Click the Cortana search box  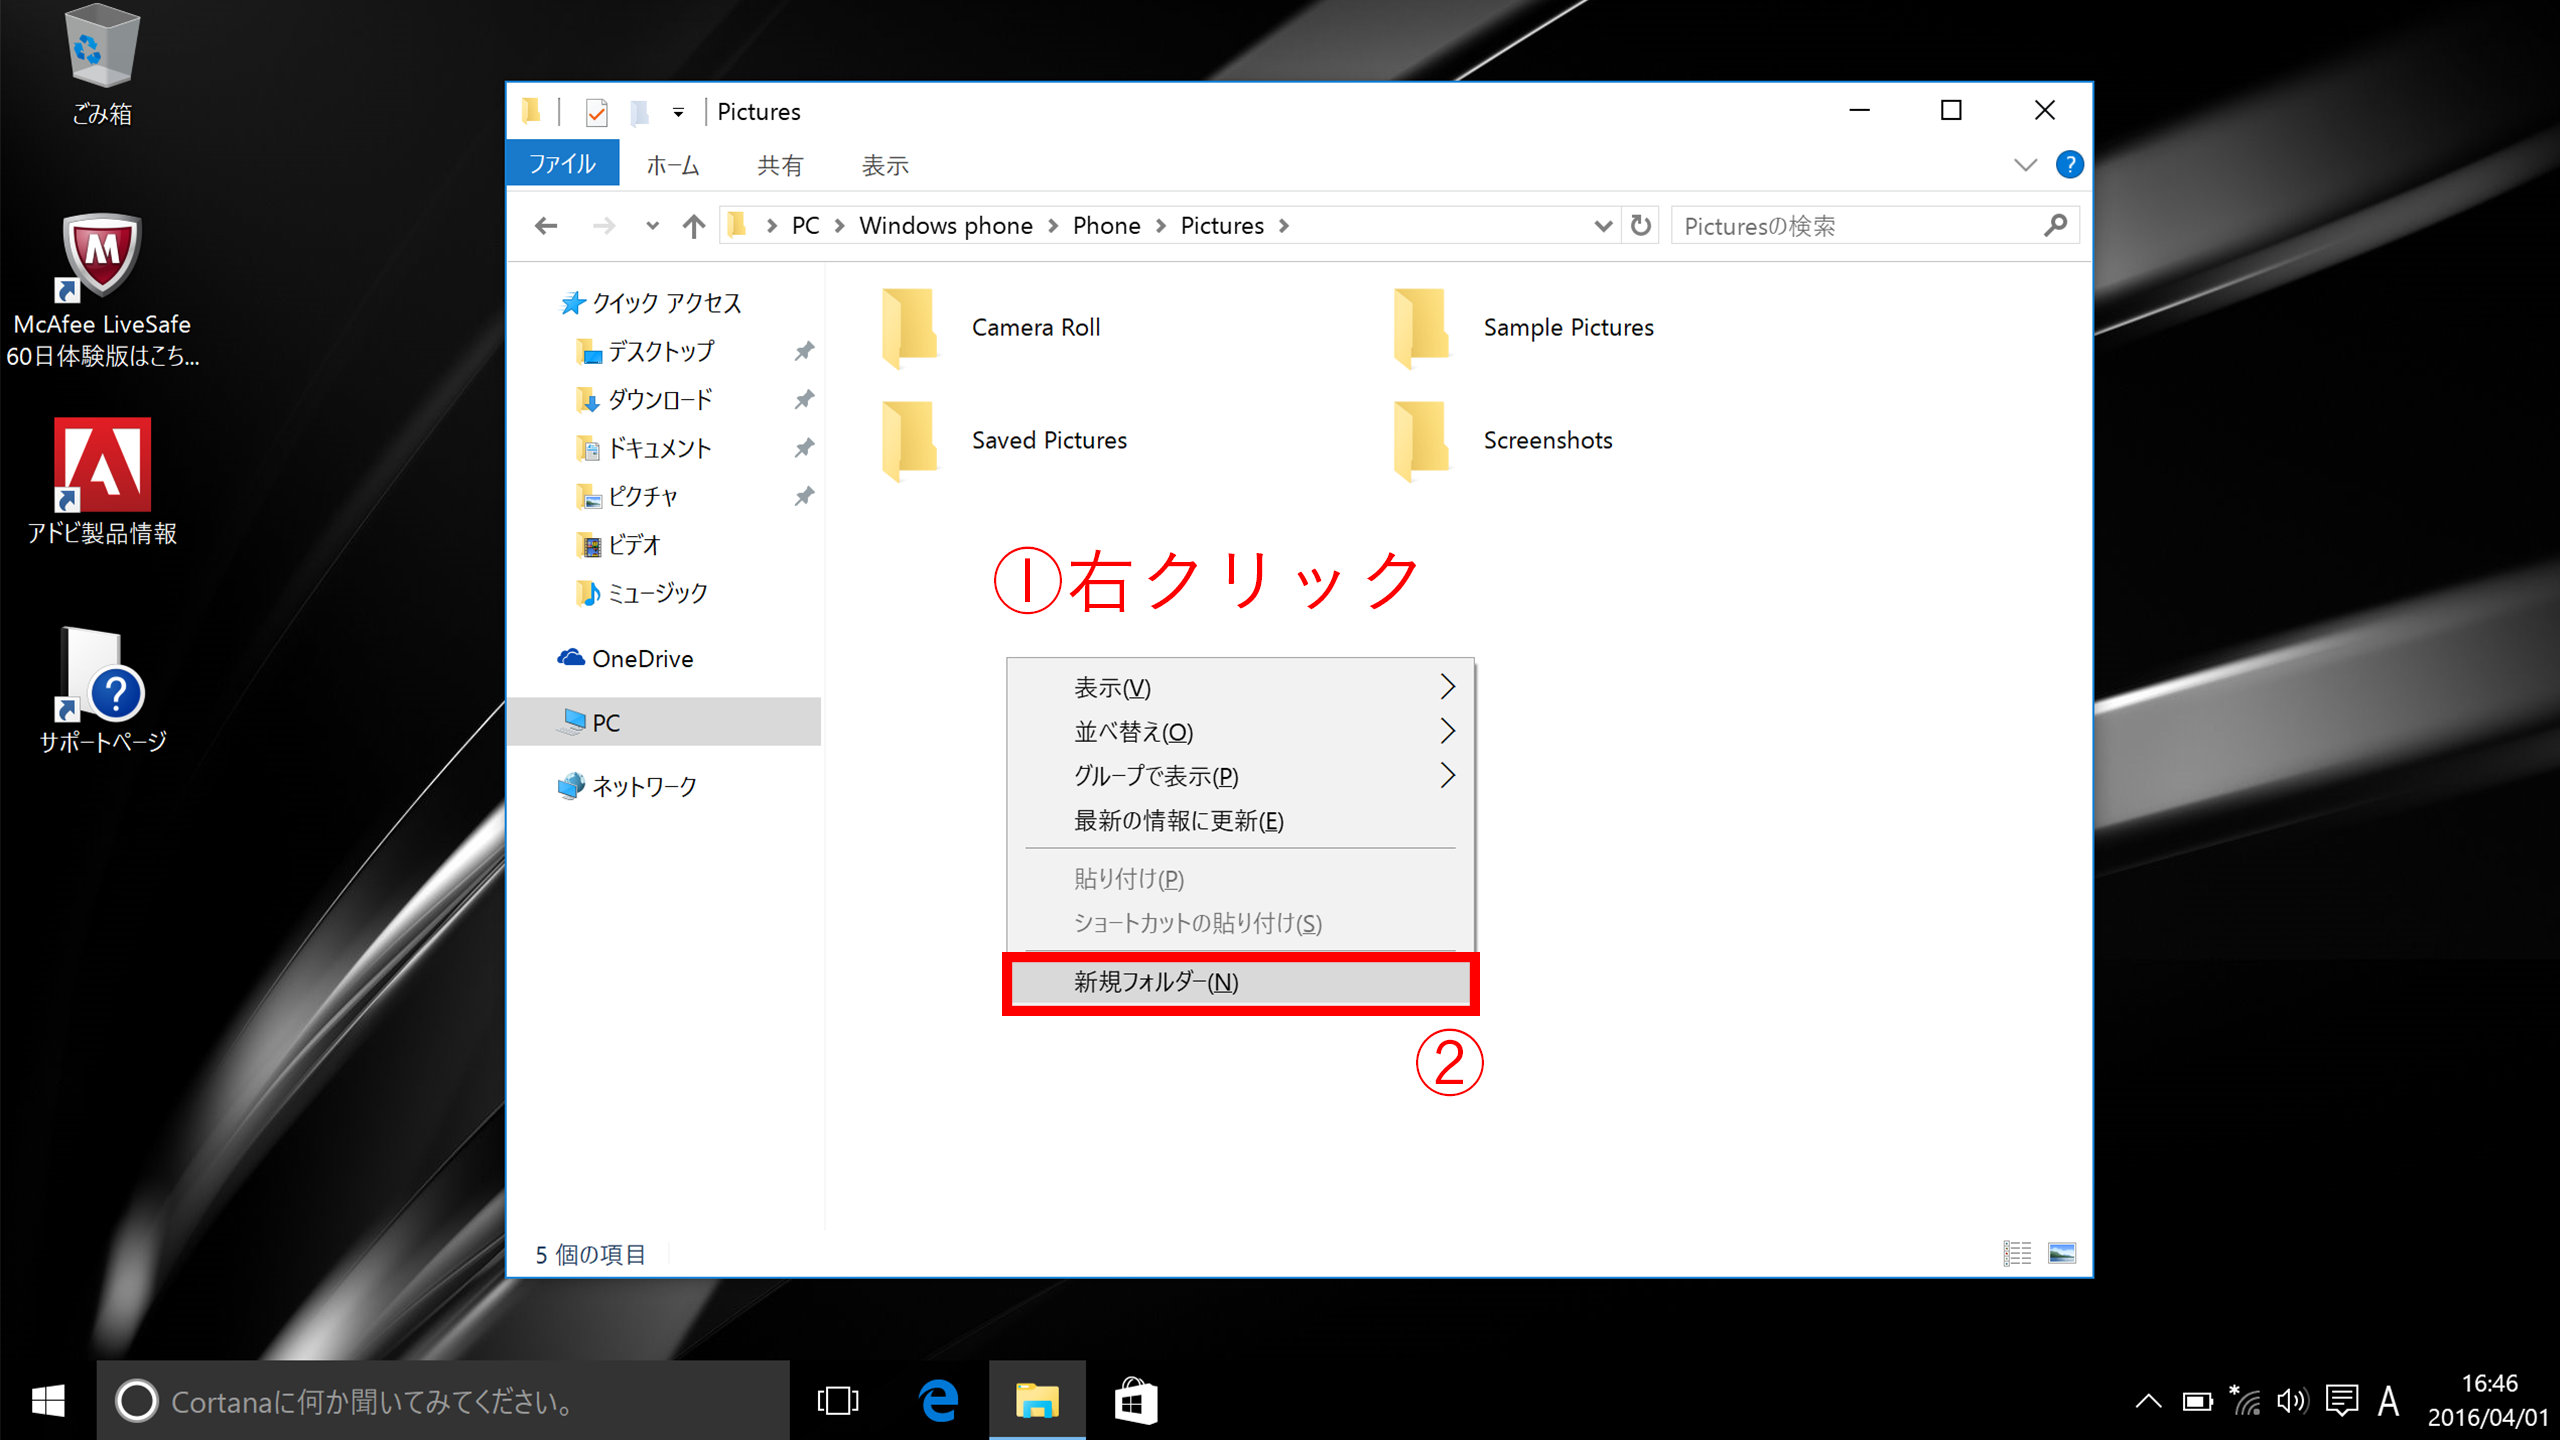coord(443,1400)
